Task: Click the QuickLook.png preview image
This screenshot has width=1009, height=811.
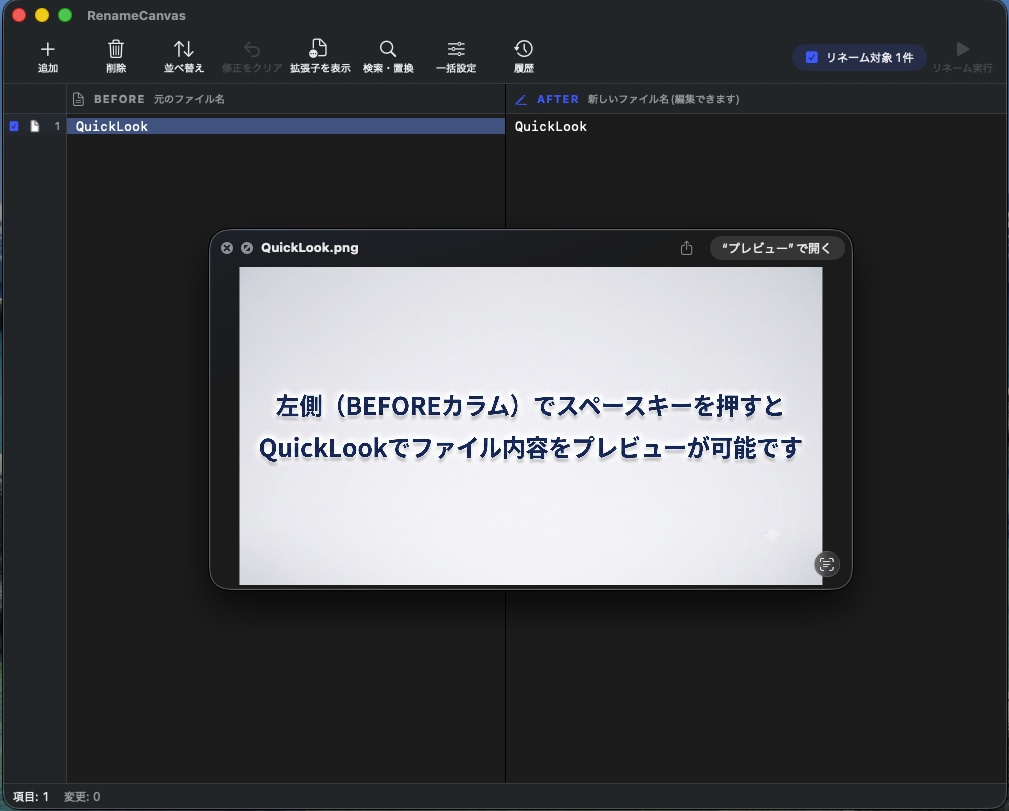Action: pyautogui.click(x=531, y=426)
